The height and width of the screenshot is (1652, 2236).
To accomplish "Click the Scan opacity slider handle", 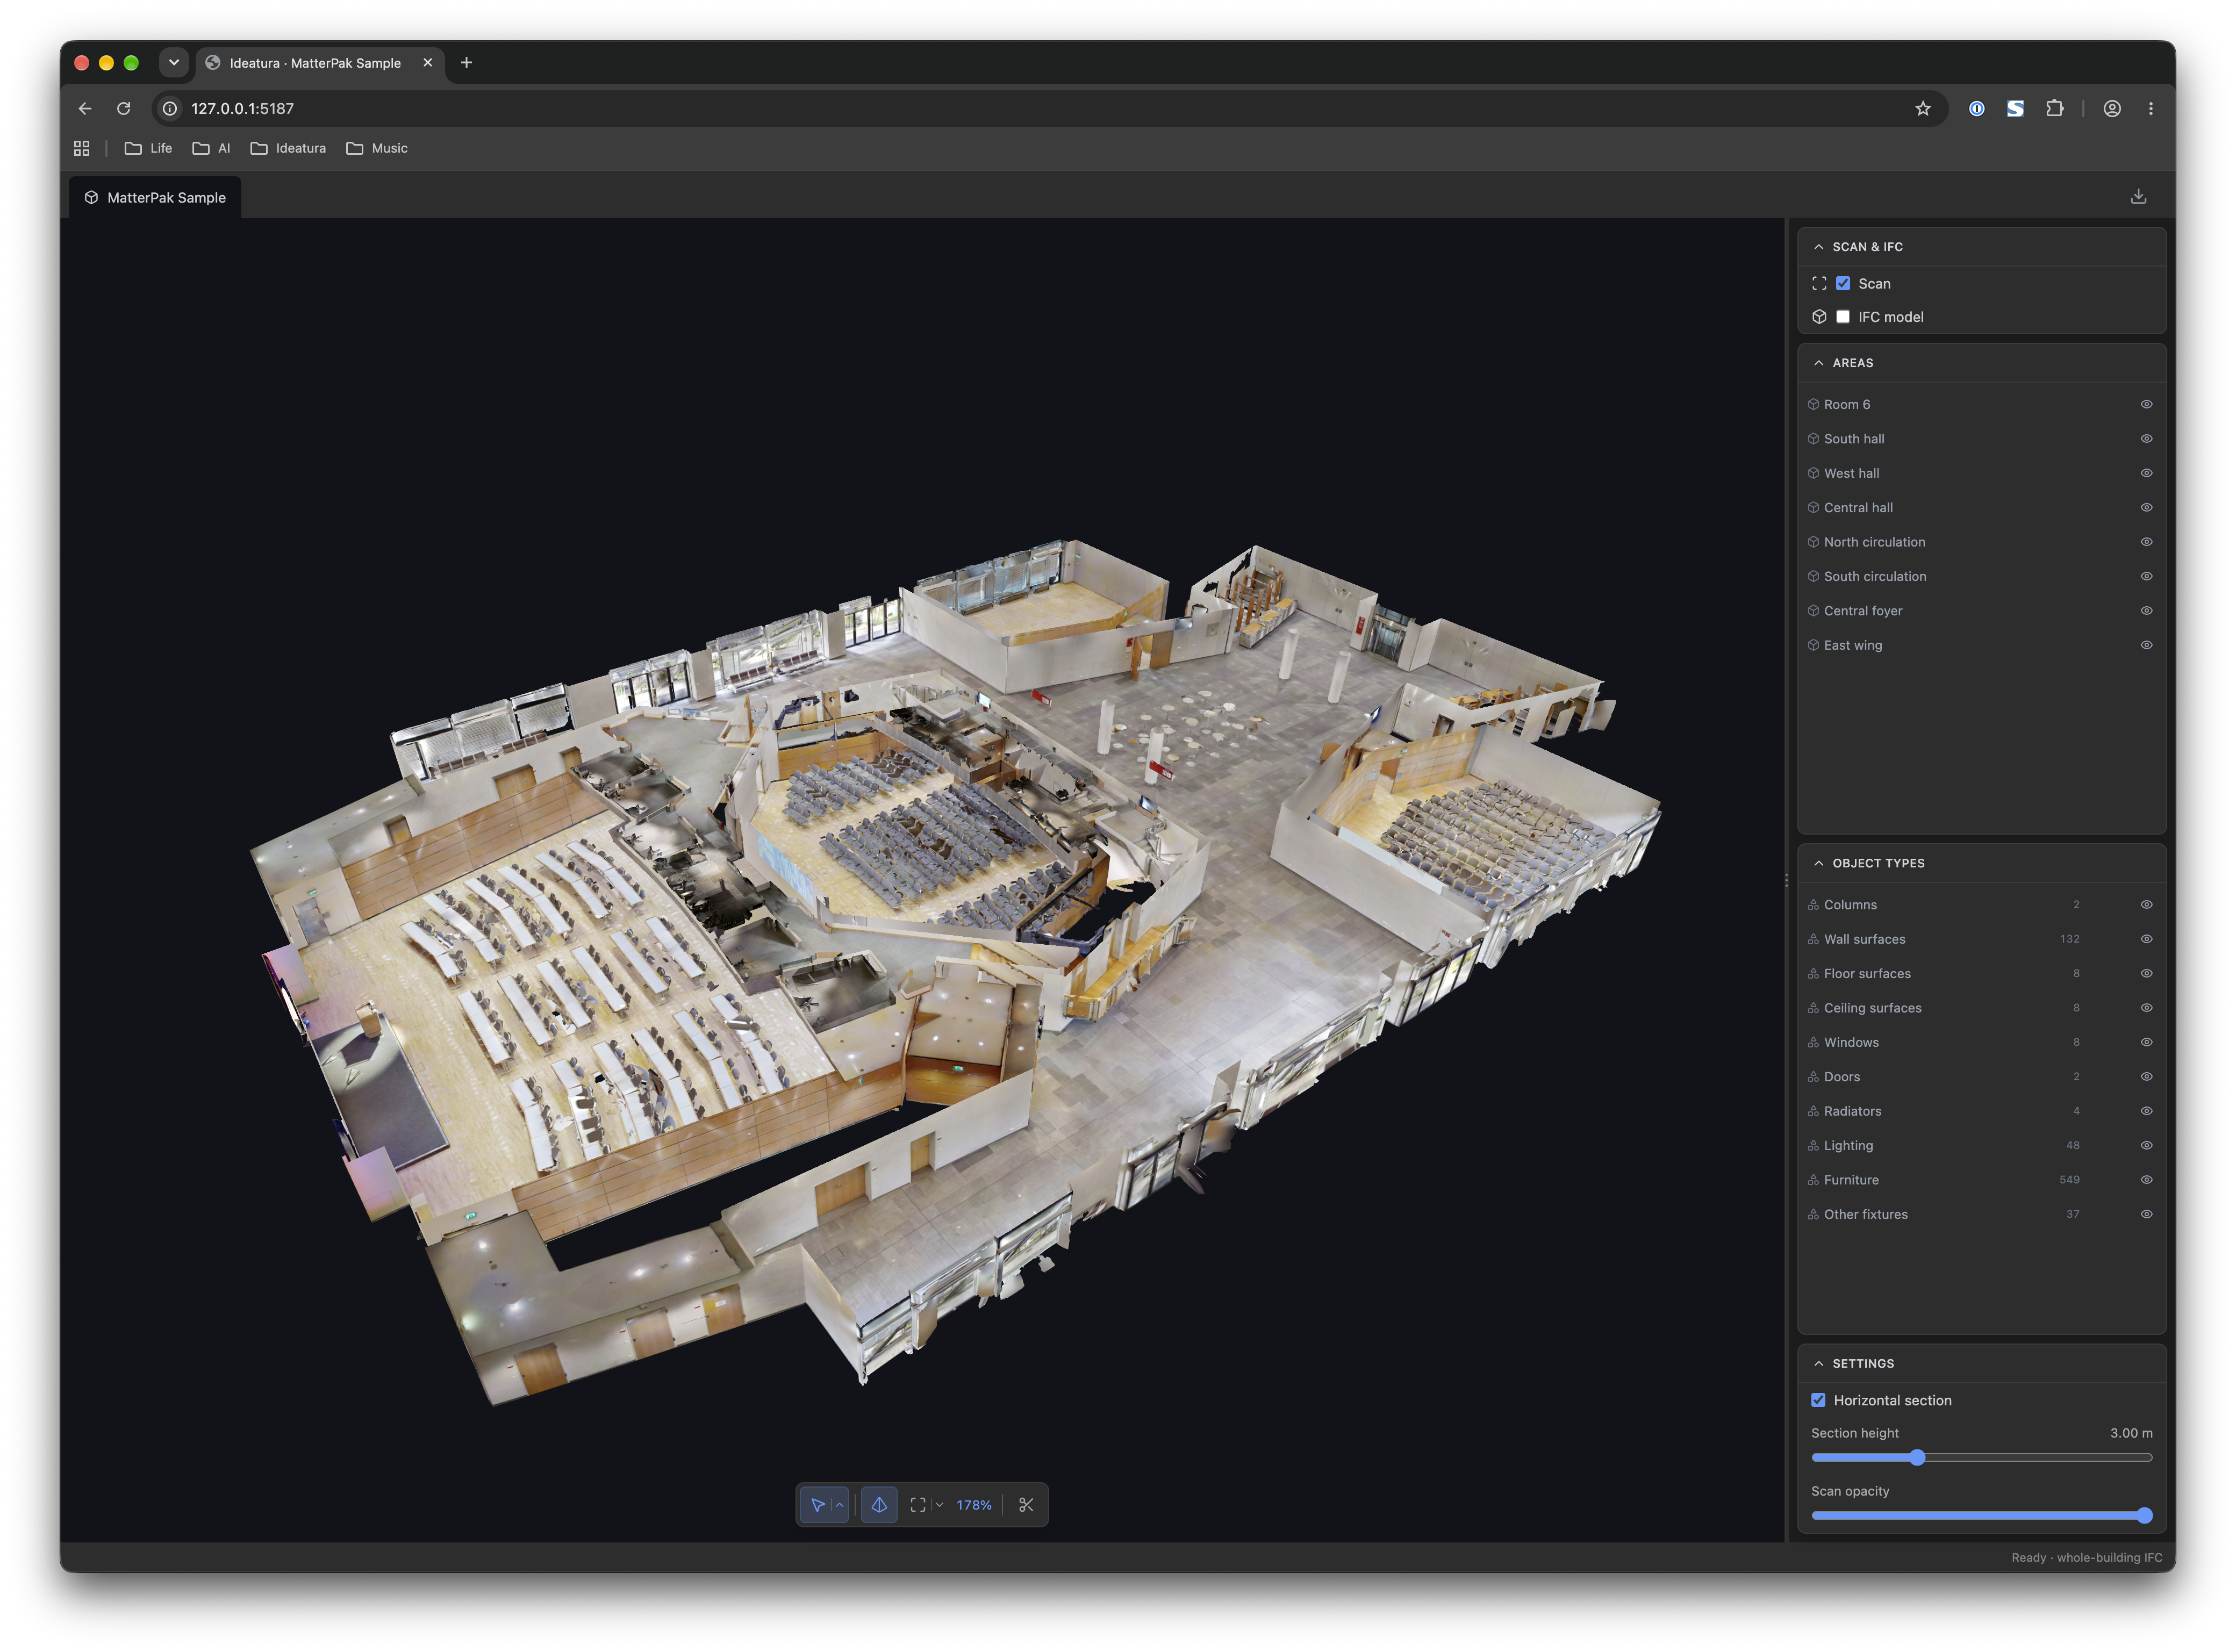I will click(x=2144, y=1516).
